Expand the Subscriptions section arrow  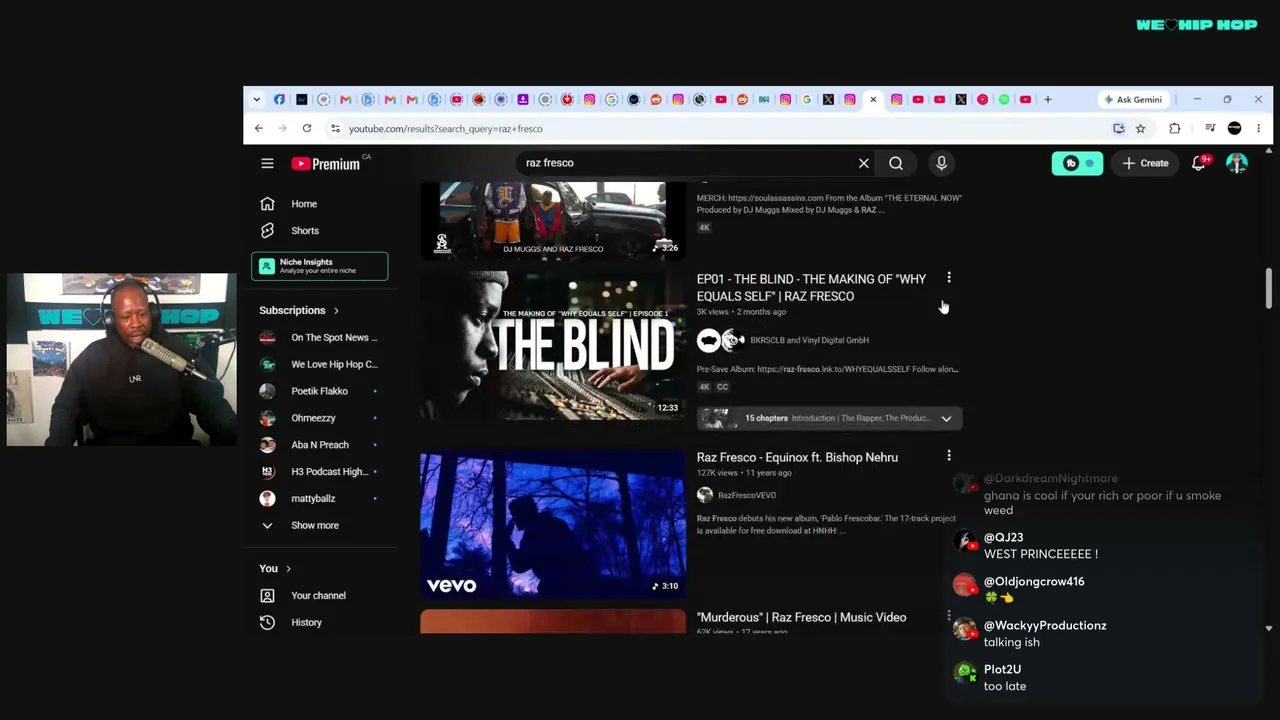click(x=336, y=311)
